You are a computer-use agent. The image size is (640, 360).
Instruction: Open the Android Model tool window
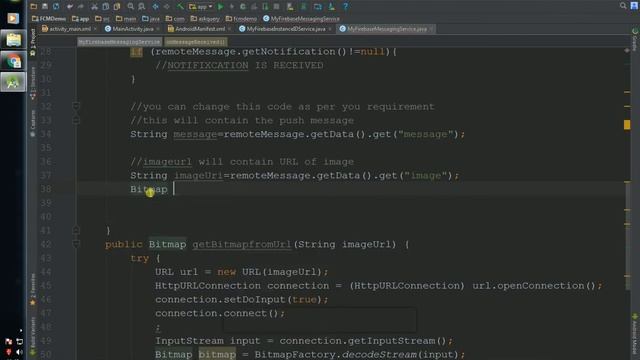(635, 333)
